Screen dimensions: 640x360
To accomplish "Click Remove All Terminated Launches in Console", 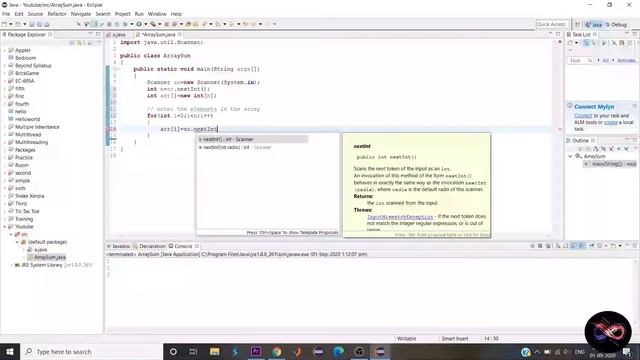I will (548, 246).
